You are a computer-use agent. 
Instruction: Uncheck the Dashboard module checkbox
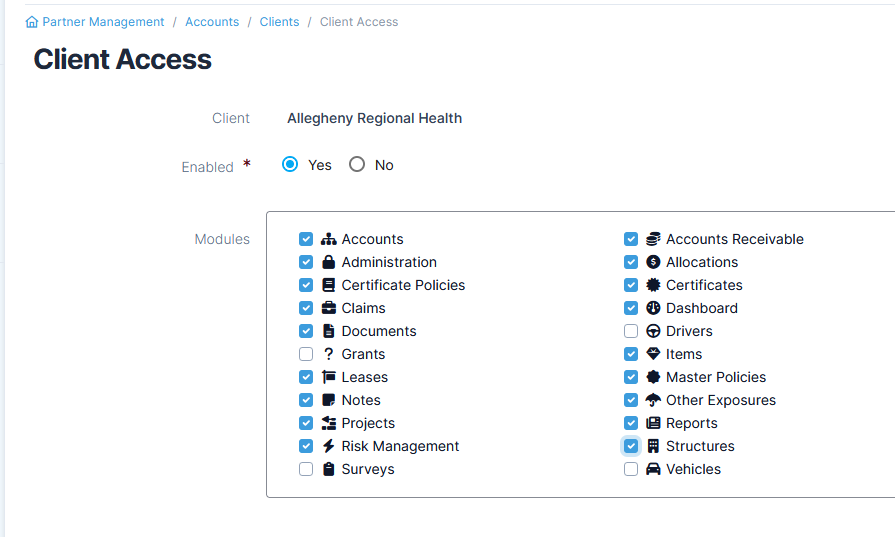point(631,308)
